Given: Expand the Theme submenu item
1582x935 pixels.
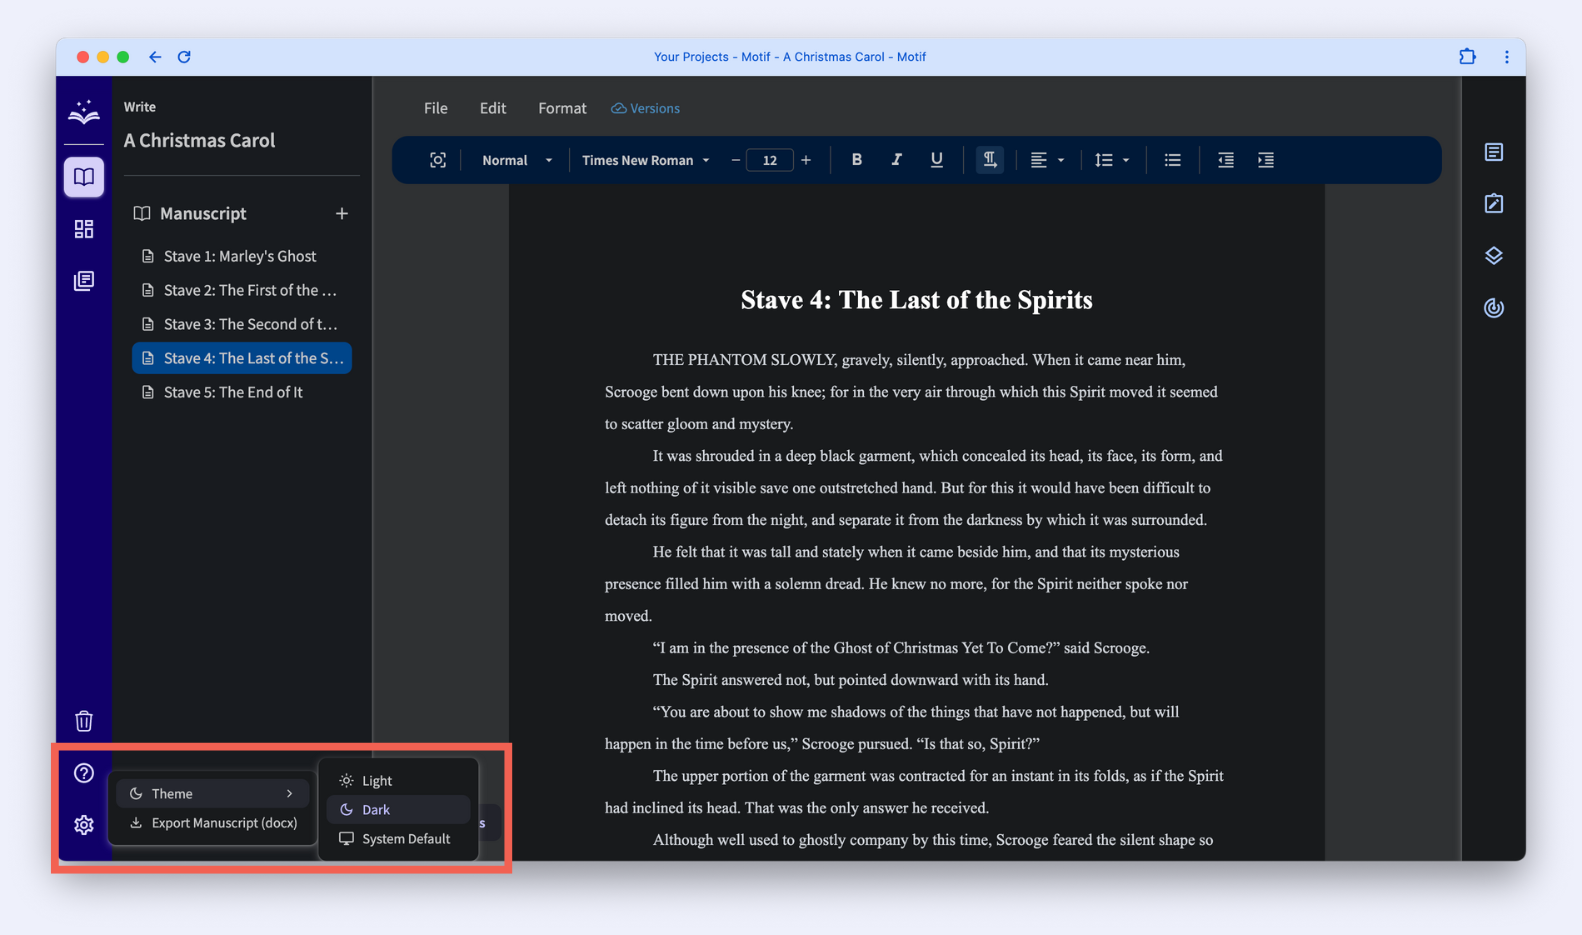Looking at the screenshot, I should click(212, 794).
